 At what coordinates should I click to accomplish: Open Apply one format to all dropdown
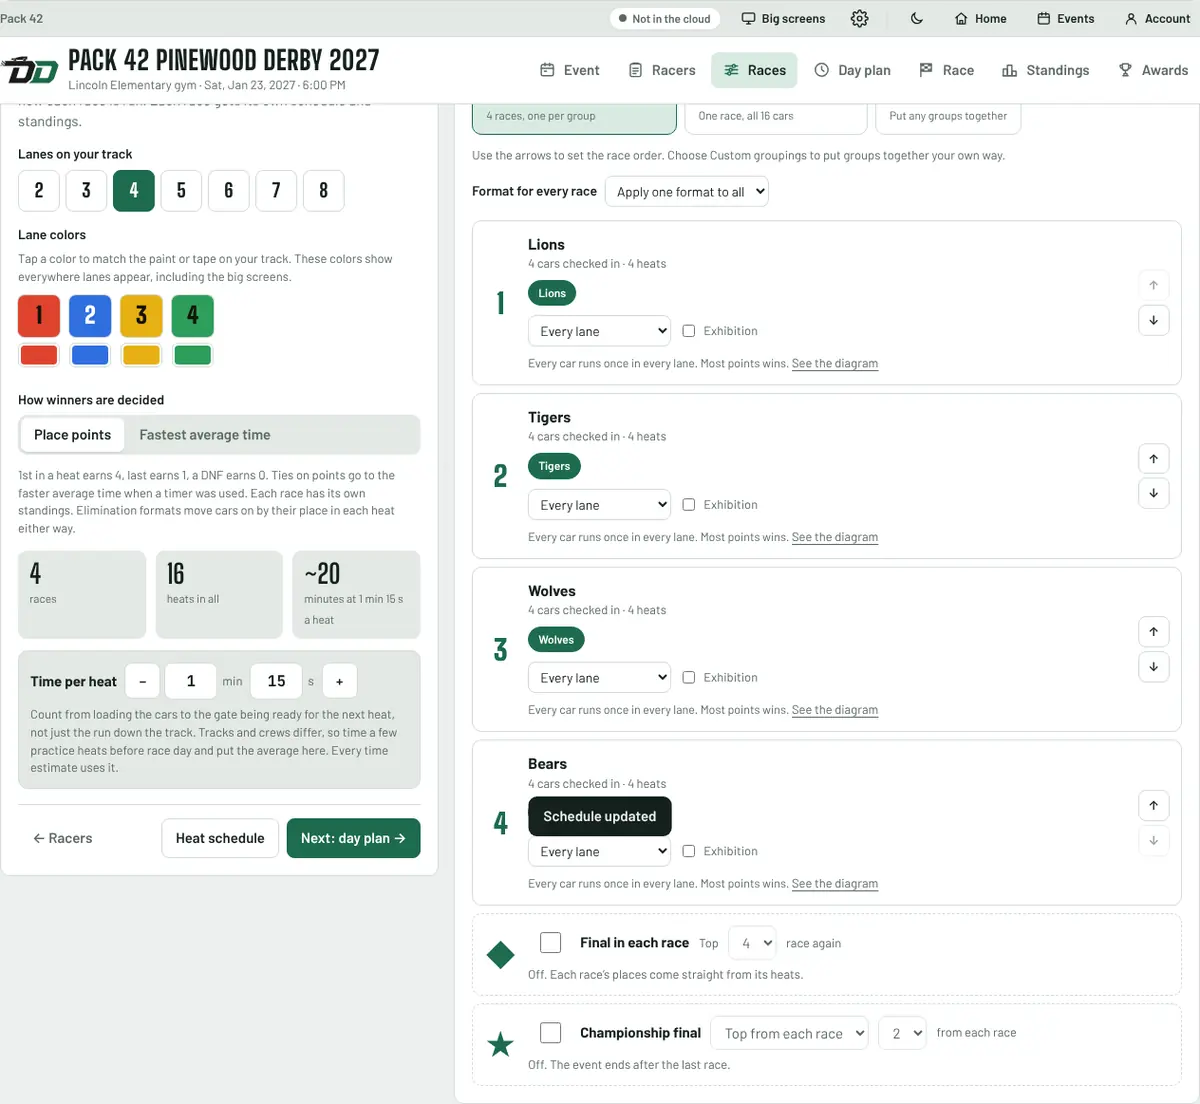pos(686,192)
